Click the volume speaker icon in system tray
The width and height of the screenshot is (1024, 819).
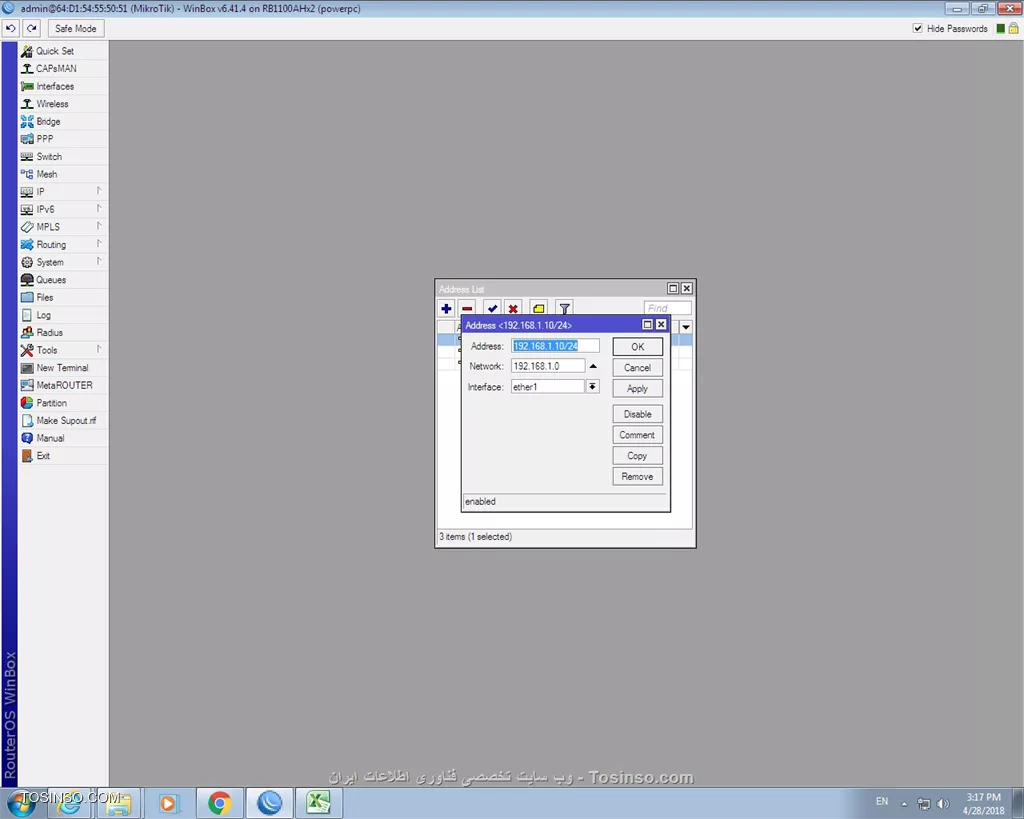(942, 803)
